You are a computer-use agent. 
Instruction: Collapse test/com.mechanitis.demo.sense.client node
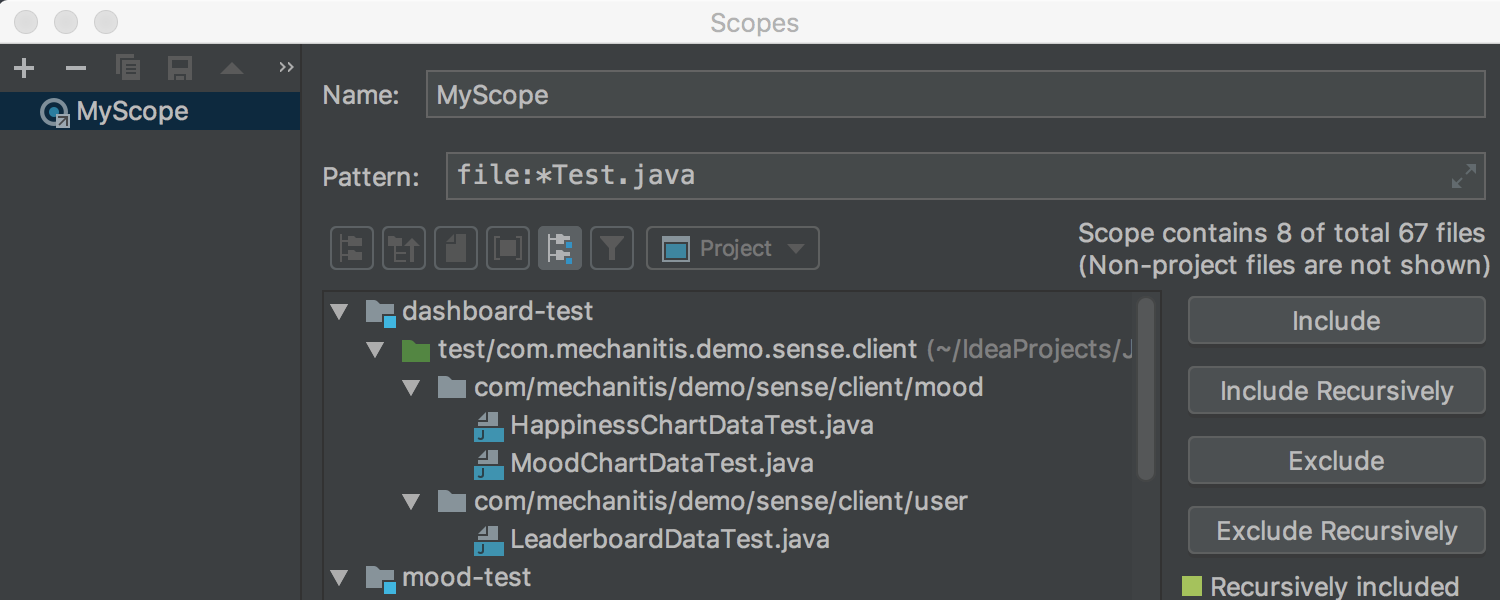375,350
